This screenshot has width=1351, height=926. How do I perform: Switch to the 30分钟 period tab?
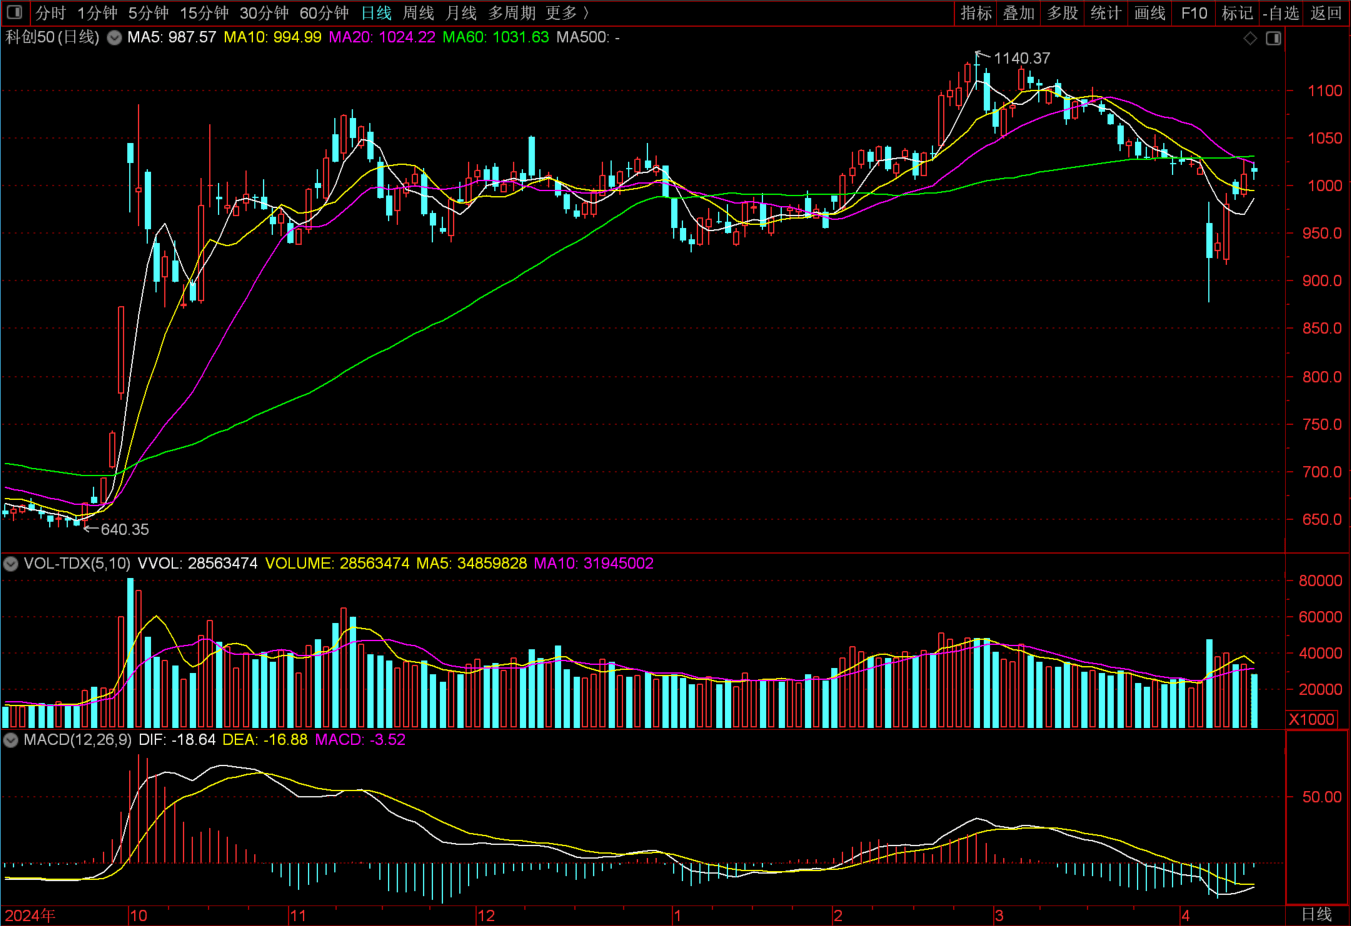(264, 13)
